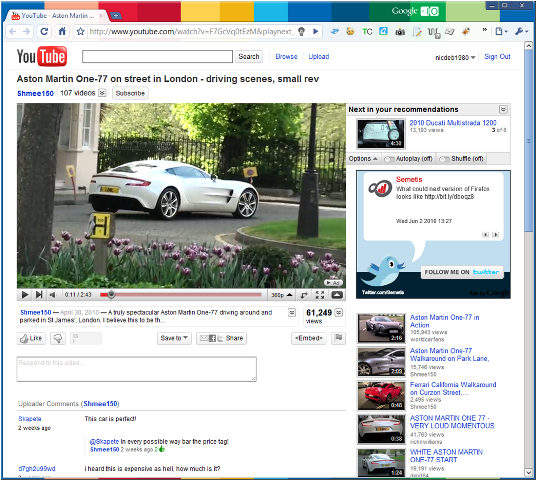536x480 pixels.
Task: Collapse Next in your recommendations panel
Action: tap(503, 109)
